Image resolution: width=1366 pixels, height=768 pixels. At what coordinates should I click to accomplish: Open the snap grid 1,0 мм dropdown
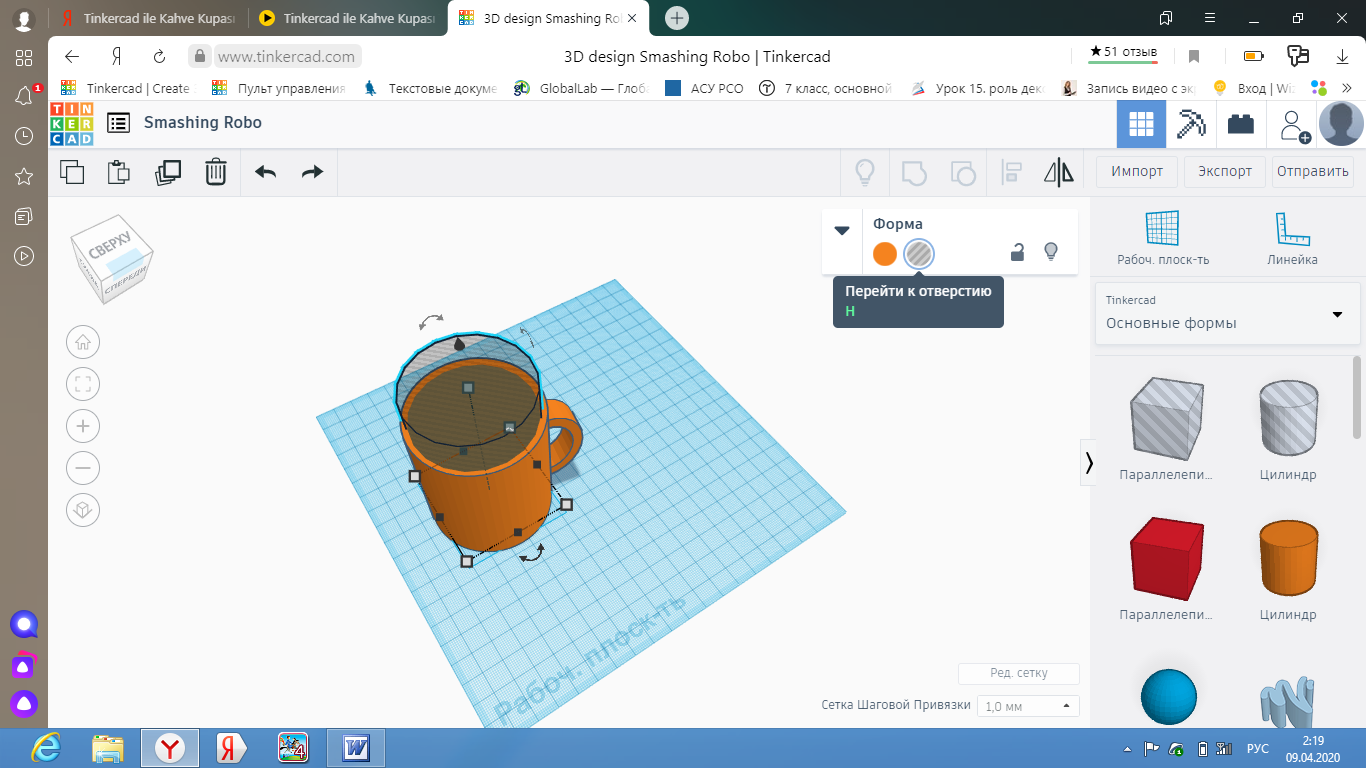1028,706
